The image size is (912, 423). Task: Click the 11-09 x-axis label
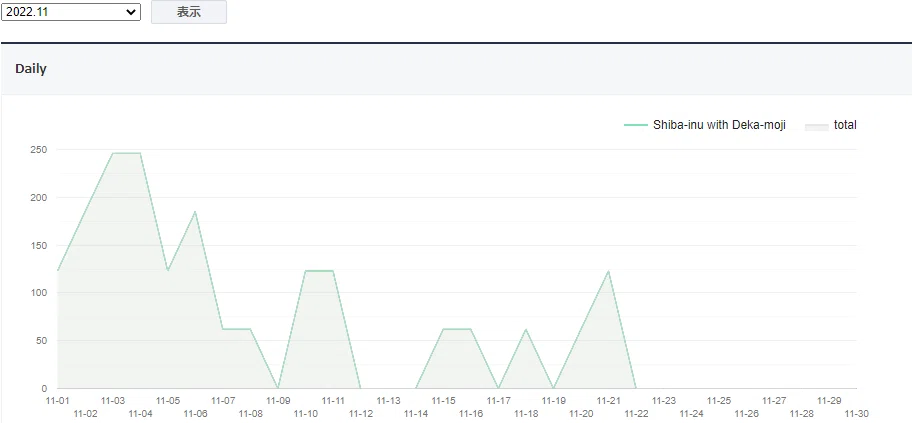click(x=278, y=401)
